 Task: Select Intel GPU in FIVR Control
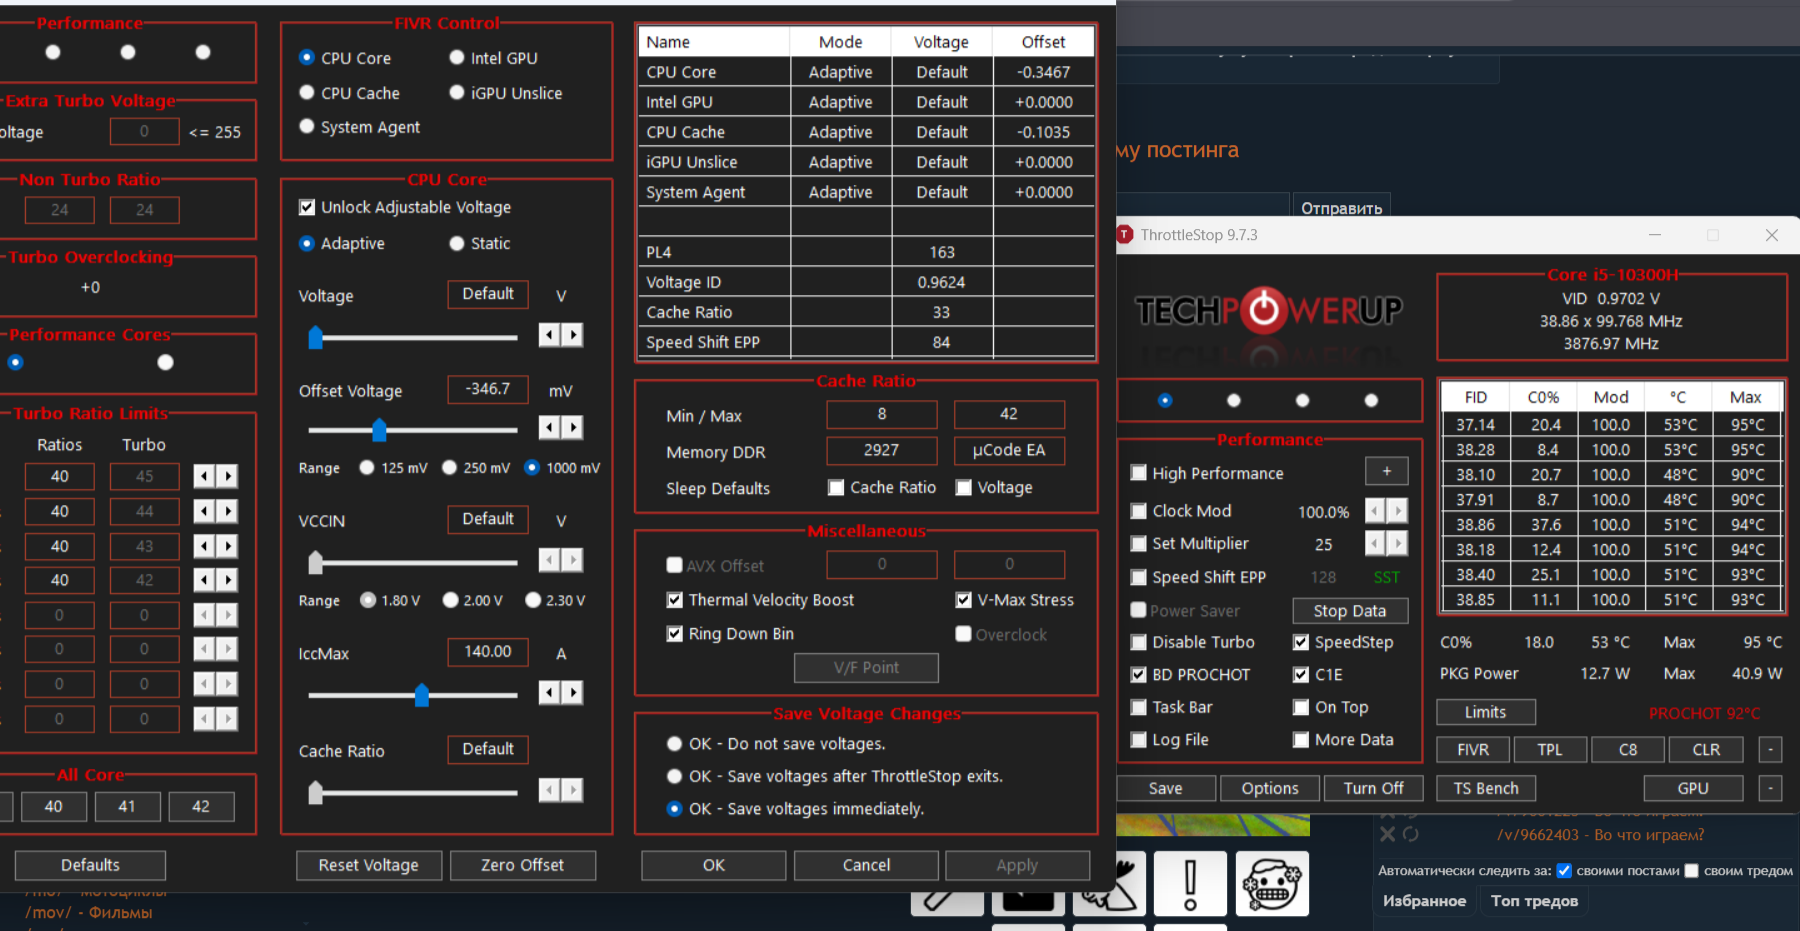coord(457,58)
